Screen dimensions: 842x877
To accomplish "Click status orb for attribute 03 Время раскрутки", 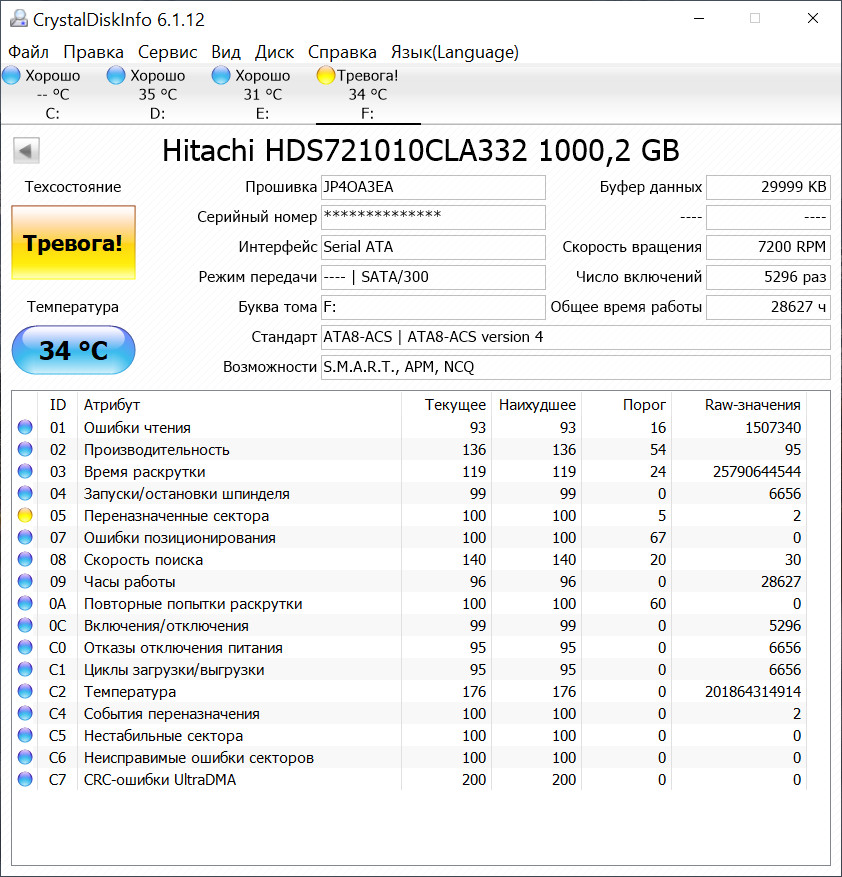I will (x=25, y=471).
